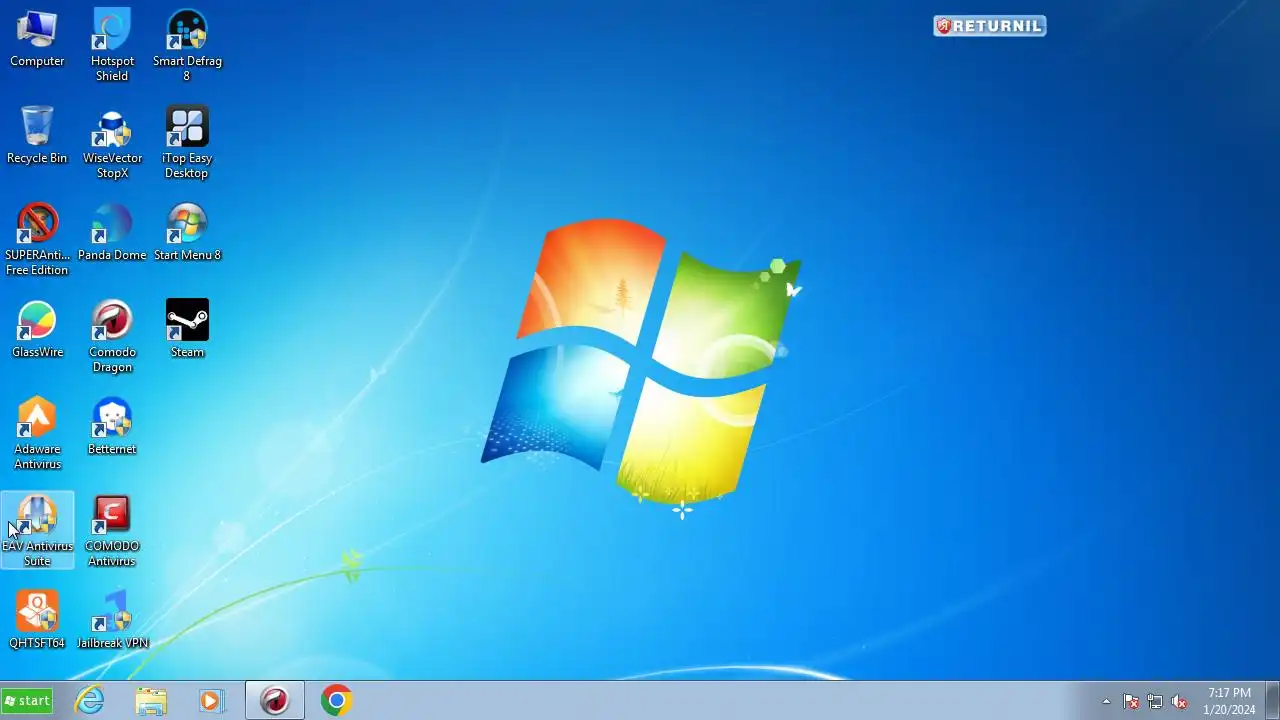Switch to Comodo Dragon taskbar button
The image size is (1280, 720).
pos(275,701)
